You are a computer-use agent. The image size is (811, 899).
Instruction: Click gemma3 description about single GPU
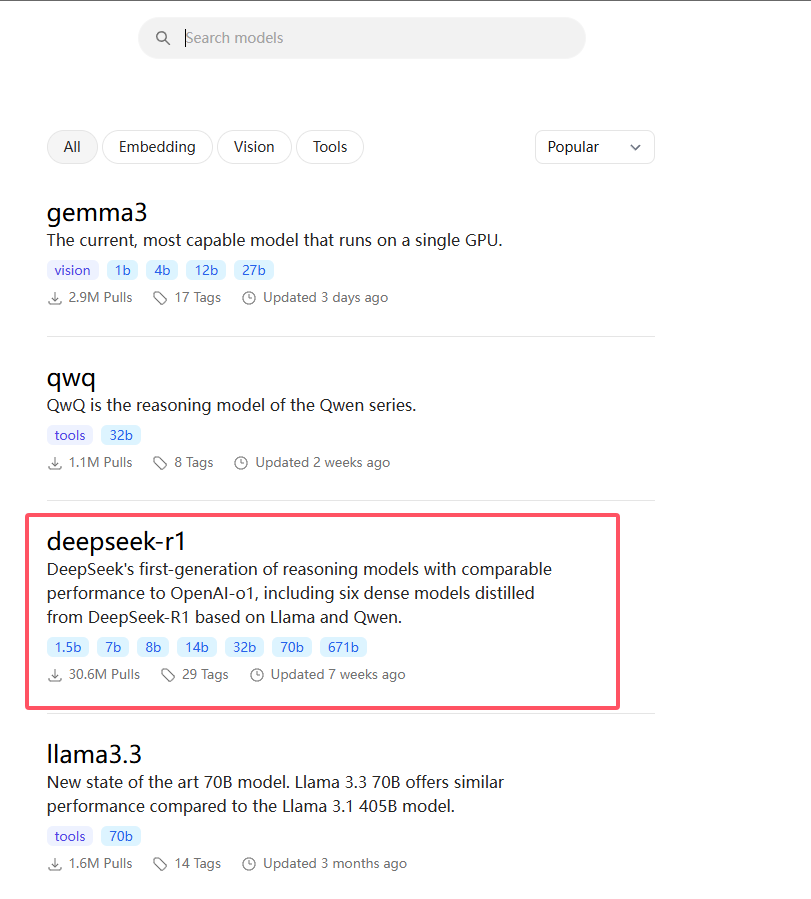tap(275, 240)
